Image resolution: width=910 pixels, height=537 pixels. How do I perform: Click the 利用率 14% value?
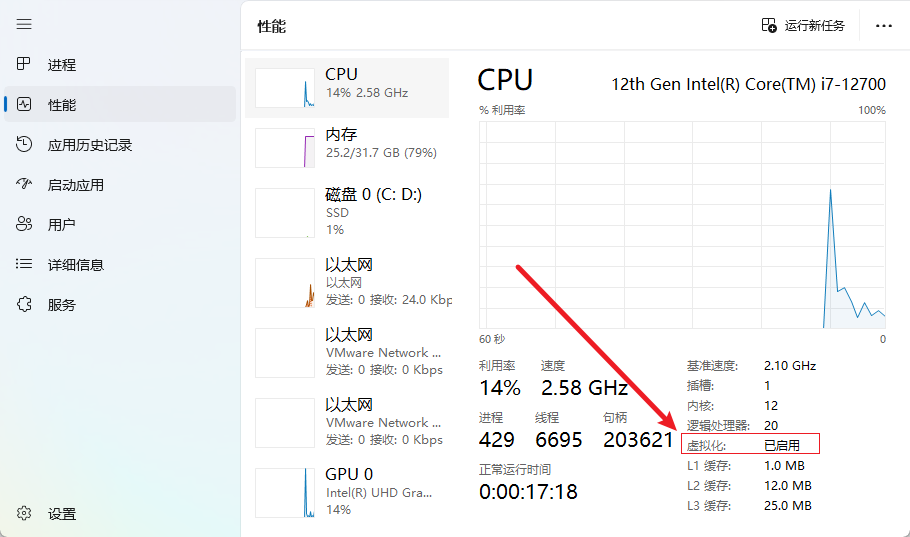point(500,388)
